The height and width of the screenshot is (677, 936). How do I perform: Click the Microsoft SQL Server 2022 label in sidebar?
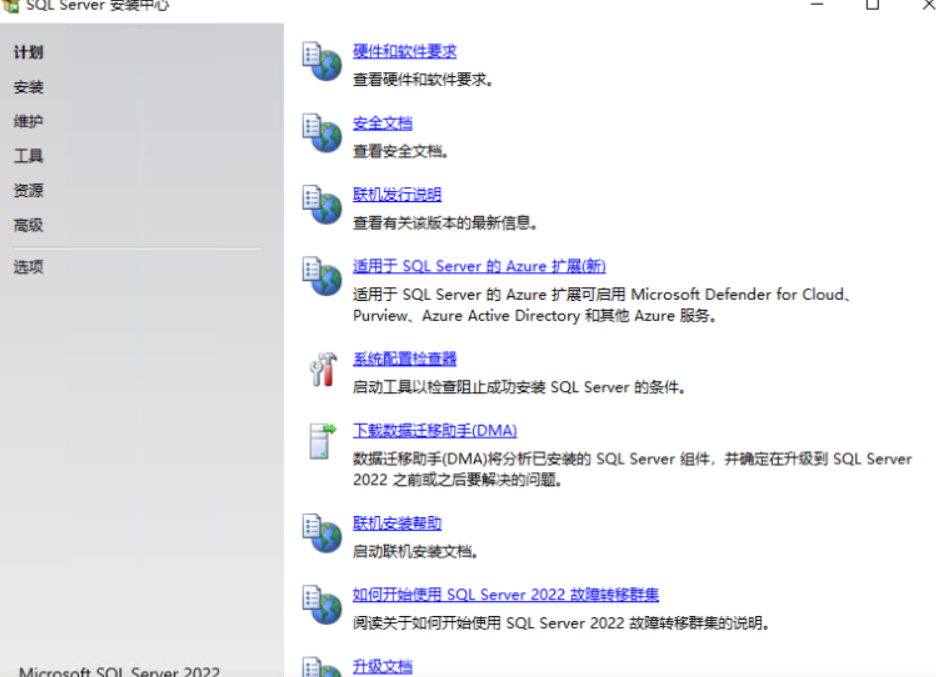119,671
